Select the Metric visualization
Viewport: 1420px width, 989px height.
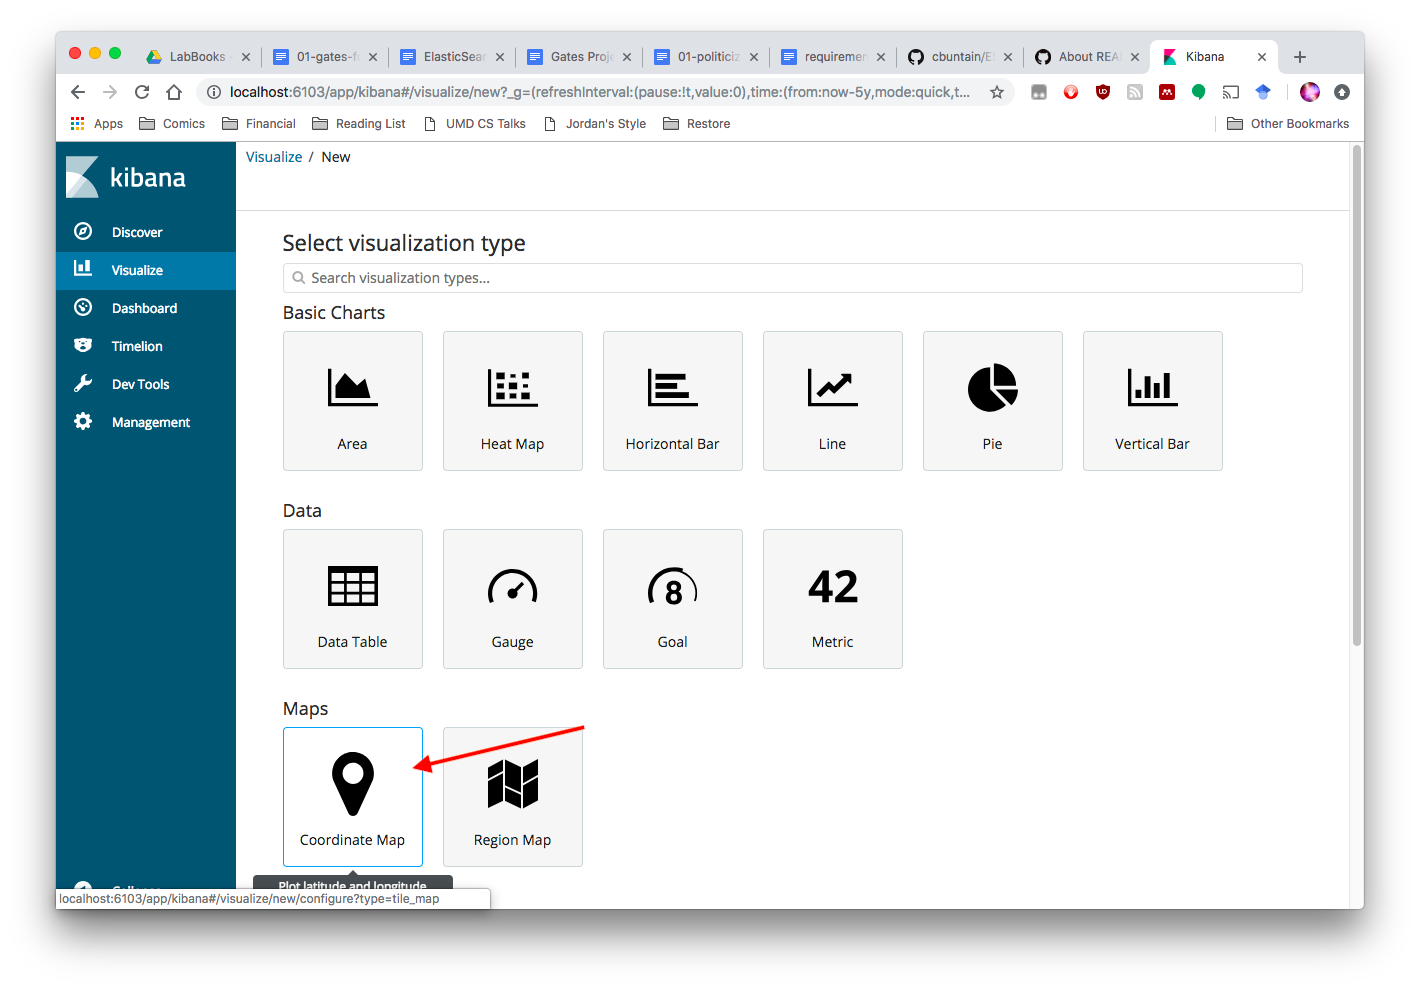833,599
